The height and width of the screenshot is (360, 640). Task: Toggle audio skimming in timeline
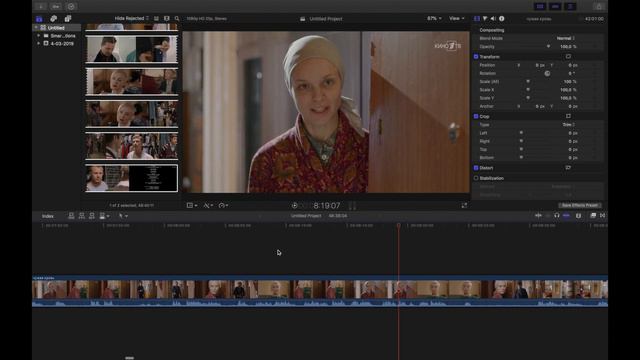(548, 216)
